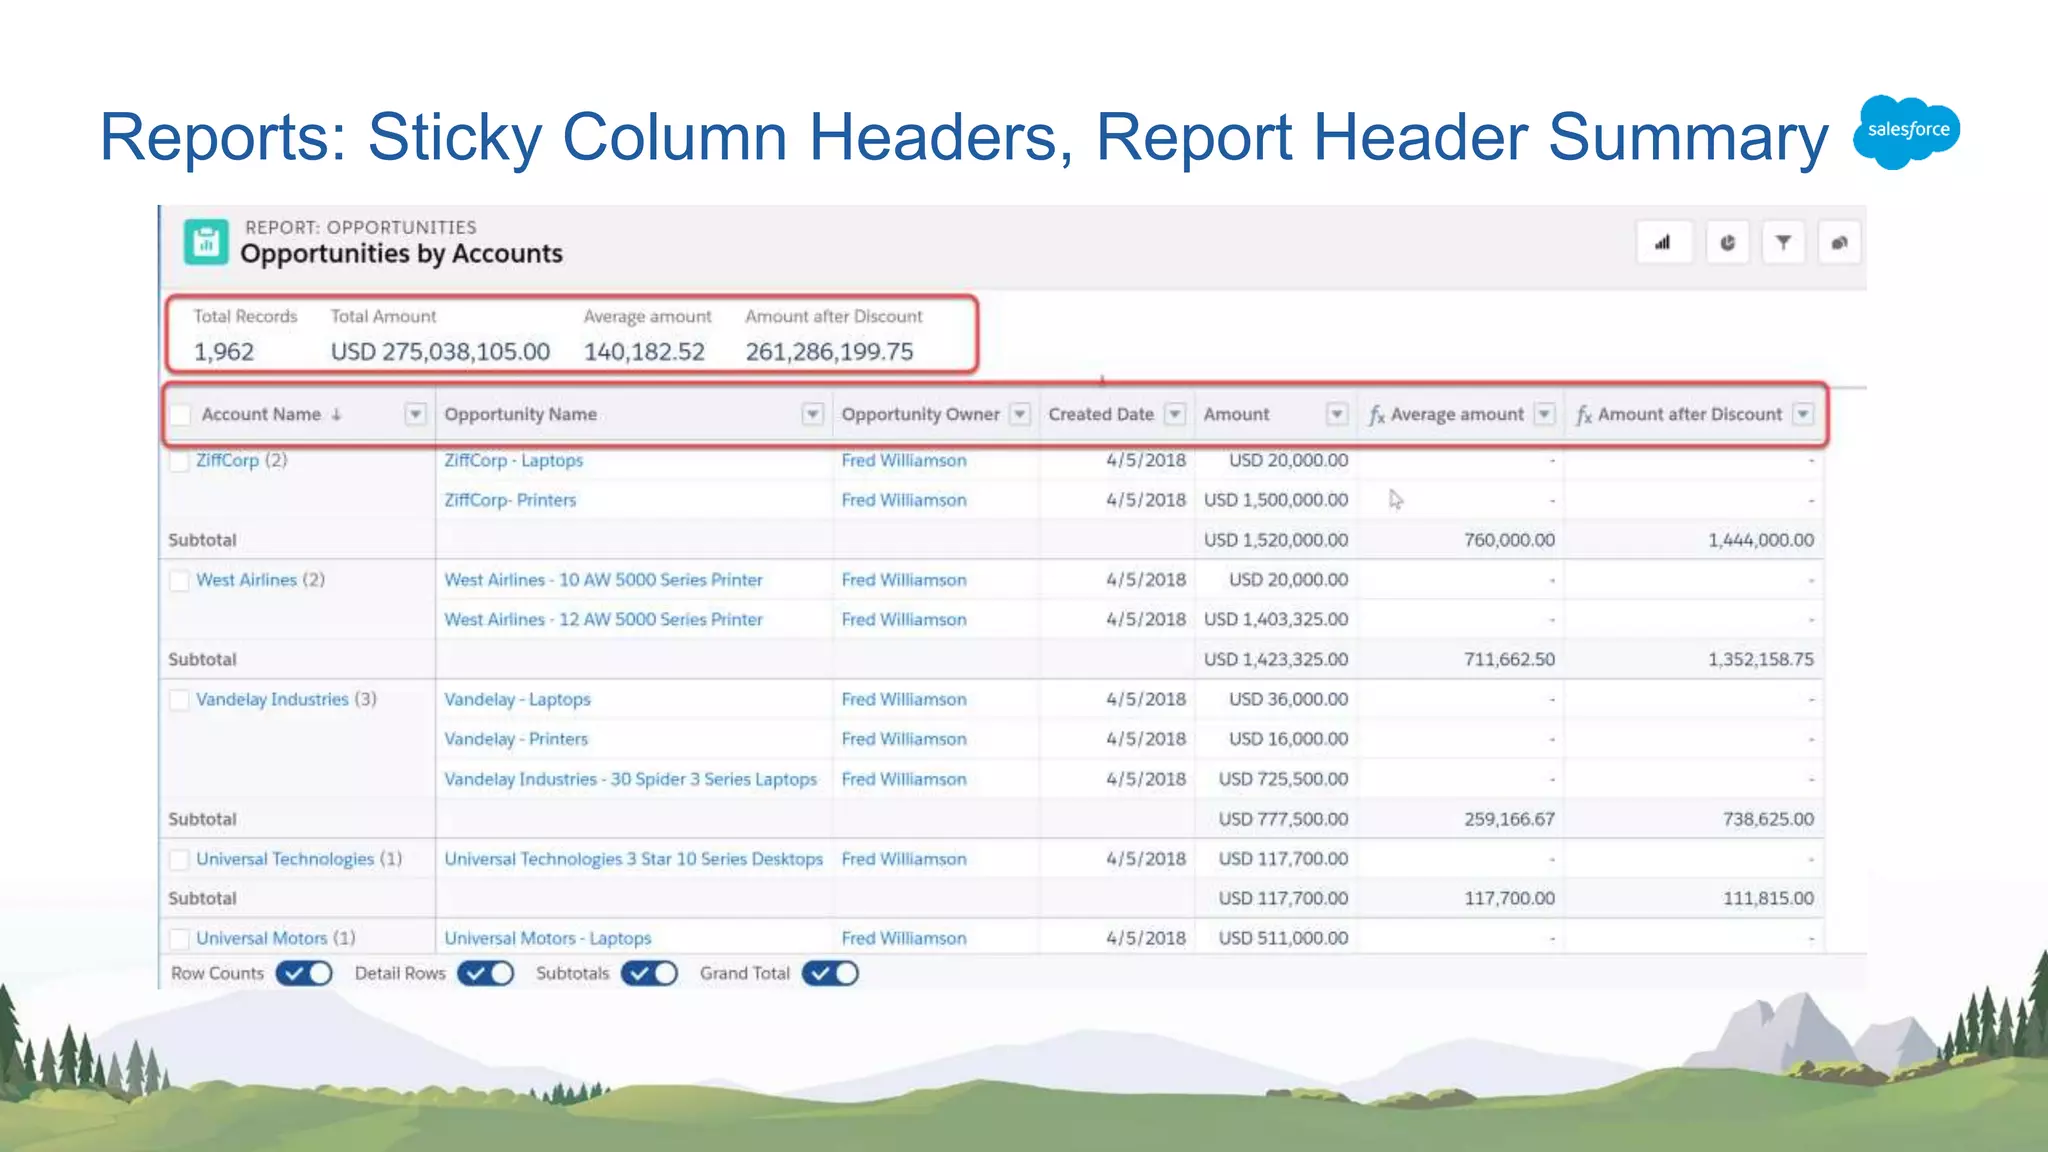Check the Universal Motors (1) row checkbox
Screen dimensions: 2048x1152
click(180, 939)
